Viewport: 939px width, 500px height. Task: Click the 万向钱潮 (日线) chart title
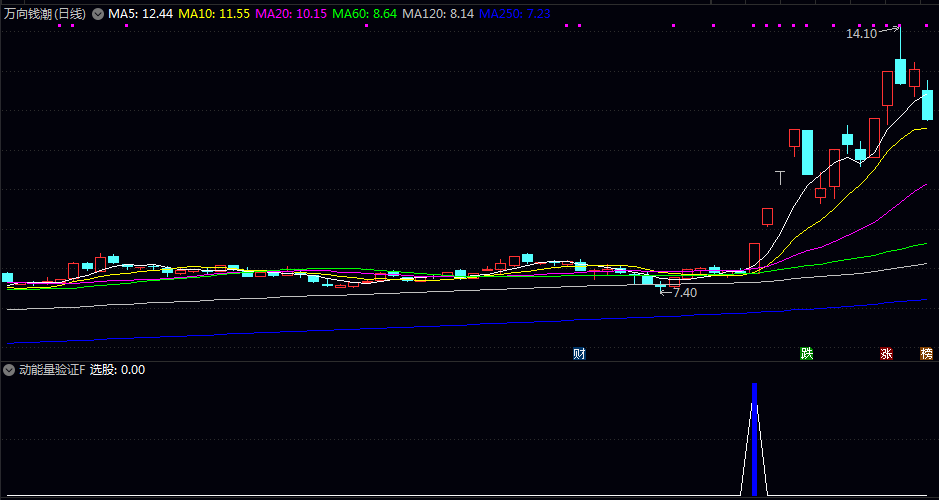tap(45, 15)
